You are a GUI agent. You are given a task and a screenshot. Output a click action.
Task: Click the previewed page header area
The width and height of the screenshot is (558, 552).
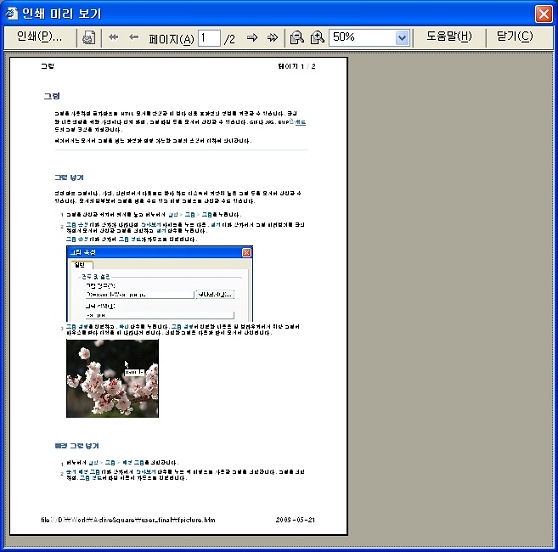click(x=178, y=66)
